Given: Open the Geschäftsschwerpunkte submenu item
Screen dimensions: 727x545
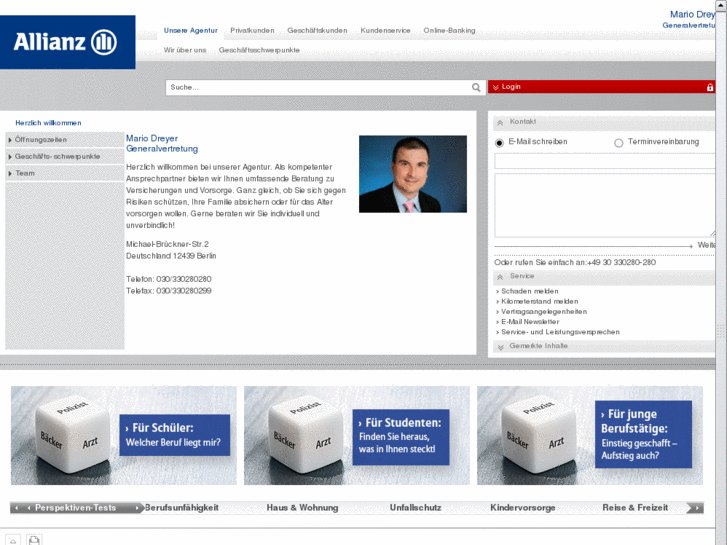Looking at the screenshot, I should tap(259, 50).
